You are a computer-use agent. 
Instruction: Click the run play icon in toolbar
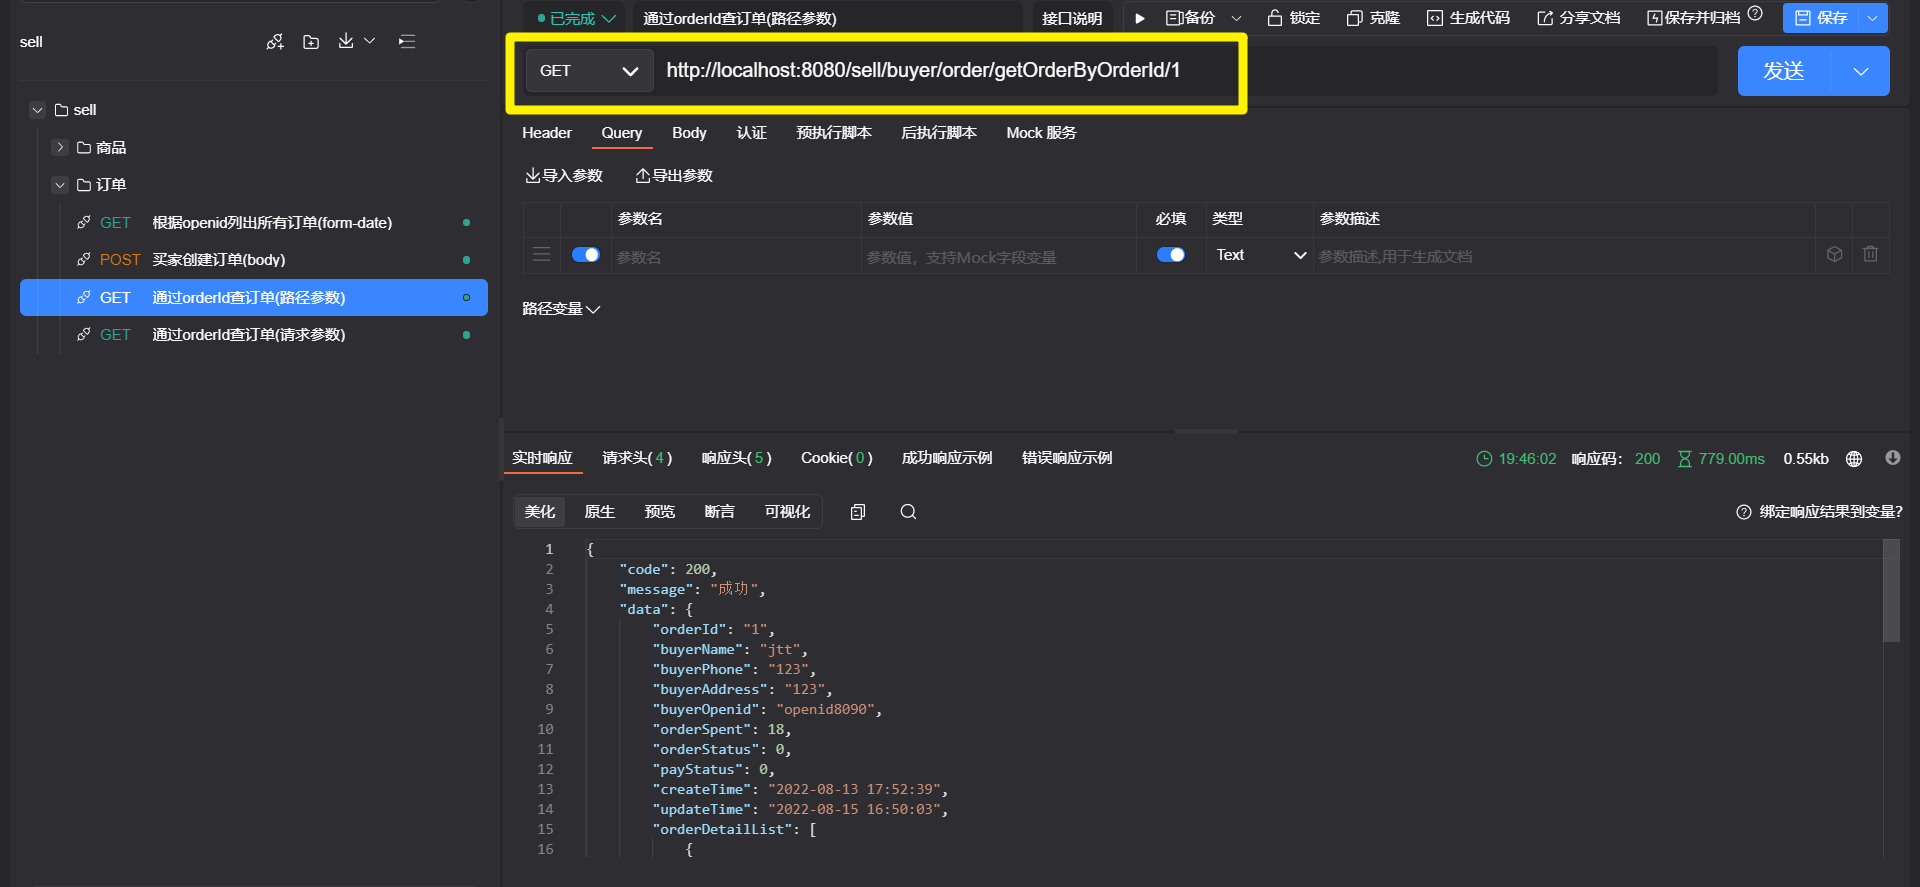click(x=1139, y=18)
